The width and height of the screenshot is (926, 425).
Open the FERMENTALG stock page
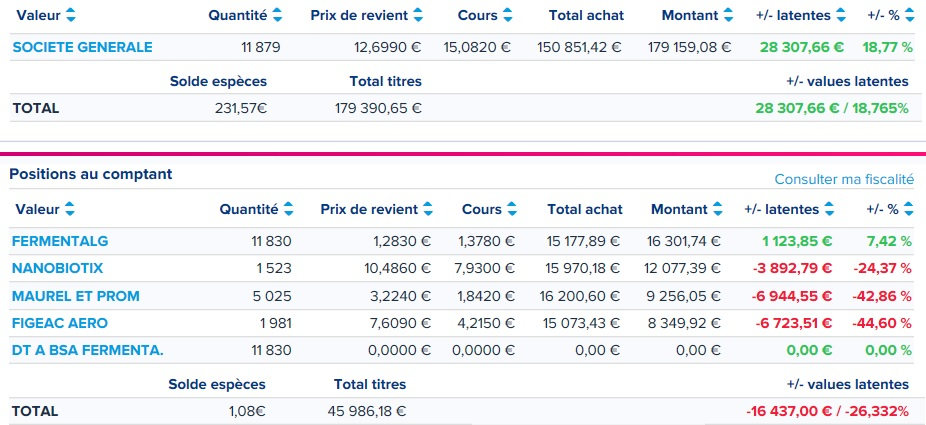[60, 241]
